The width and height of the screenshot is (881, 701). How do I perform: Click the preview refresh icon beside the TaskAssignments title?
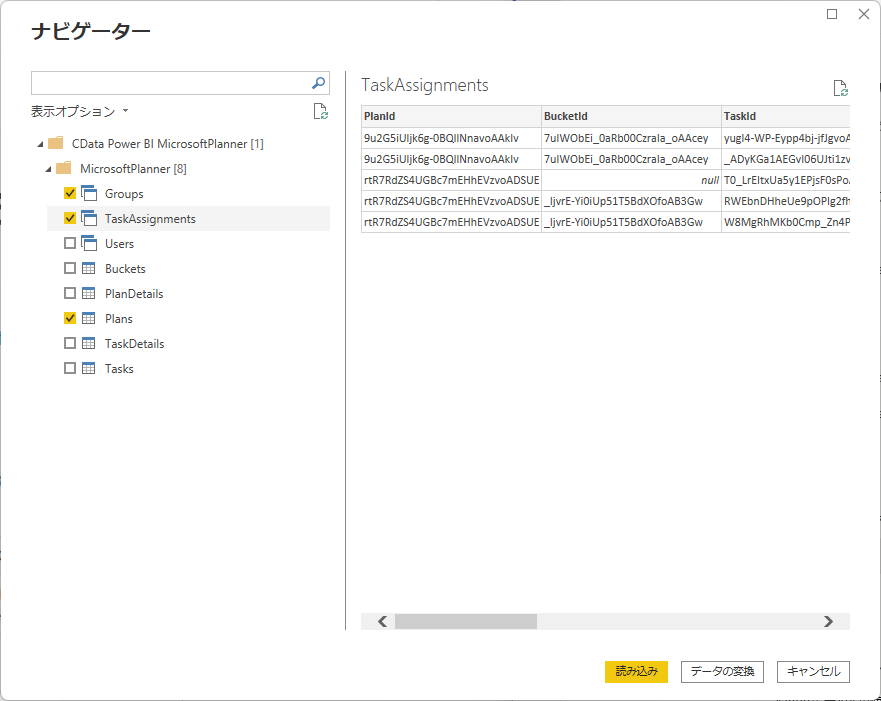coord(841,88)
